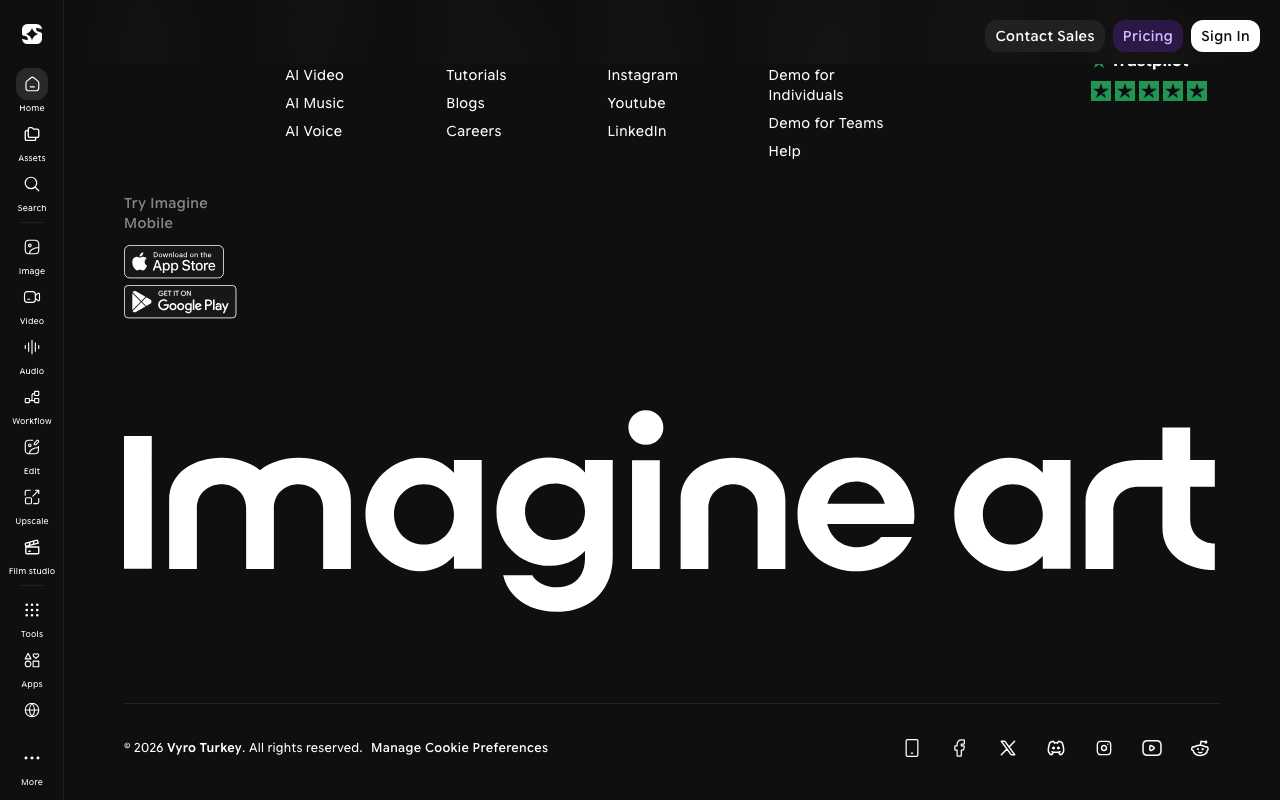Open Demo for Teams link
The height and width of the screenshot is (800, 1280).
coord(826,123)
